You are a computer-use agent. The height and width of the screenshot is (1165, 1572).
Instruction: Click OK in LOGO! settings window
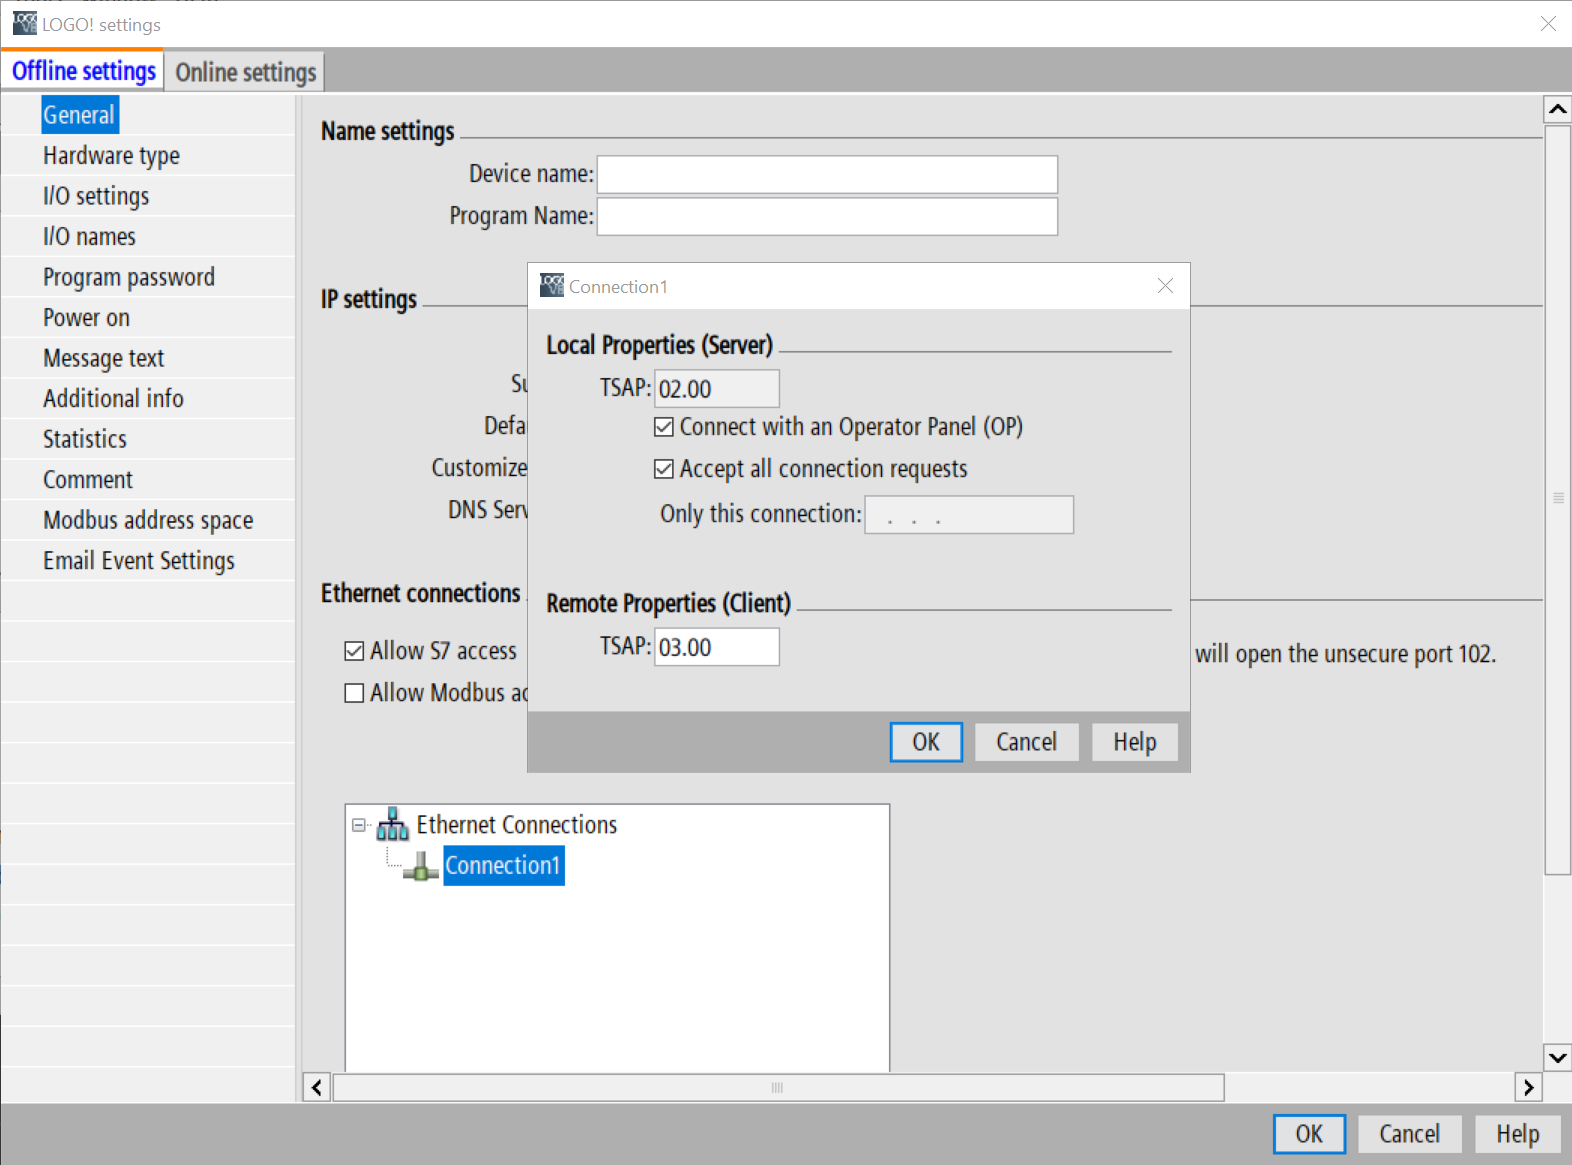coord(1309,1134)
